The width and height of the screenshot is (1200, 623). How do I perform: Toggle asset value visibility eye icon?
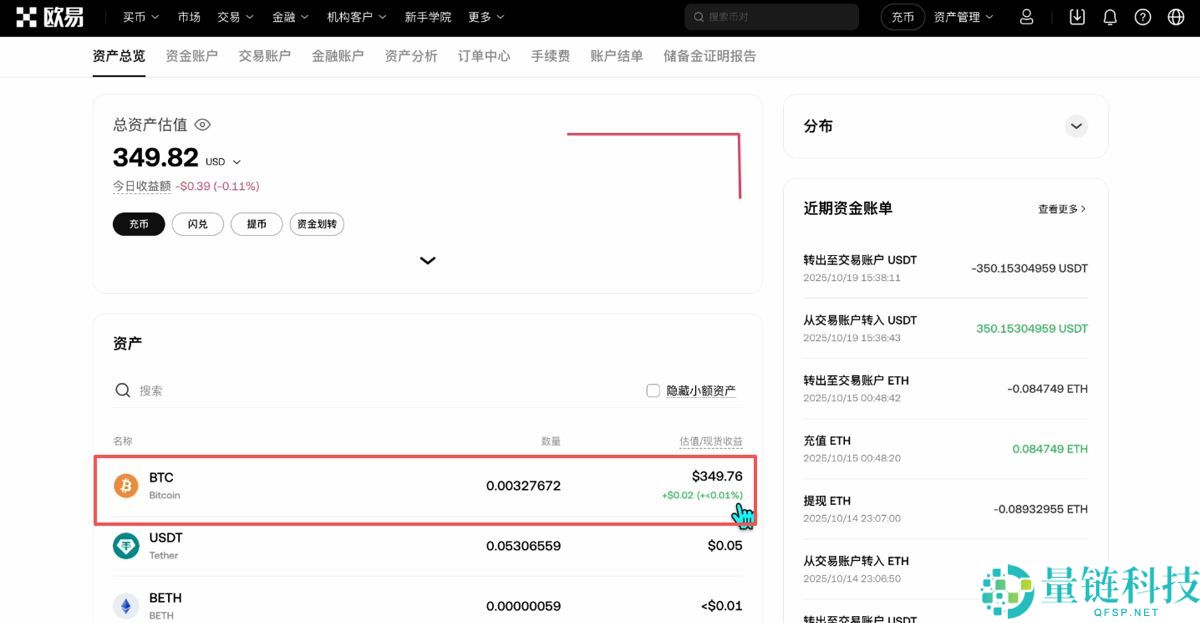click(x=202, y=124)
